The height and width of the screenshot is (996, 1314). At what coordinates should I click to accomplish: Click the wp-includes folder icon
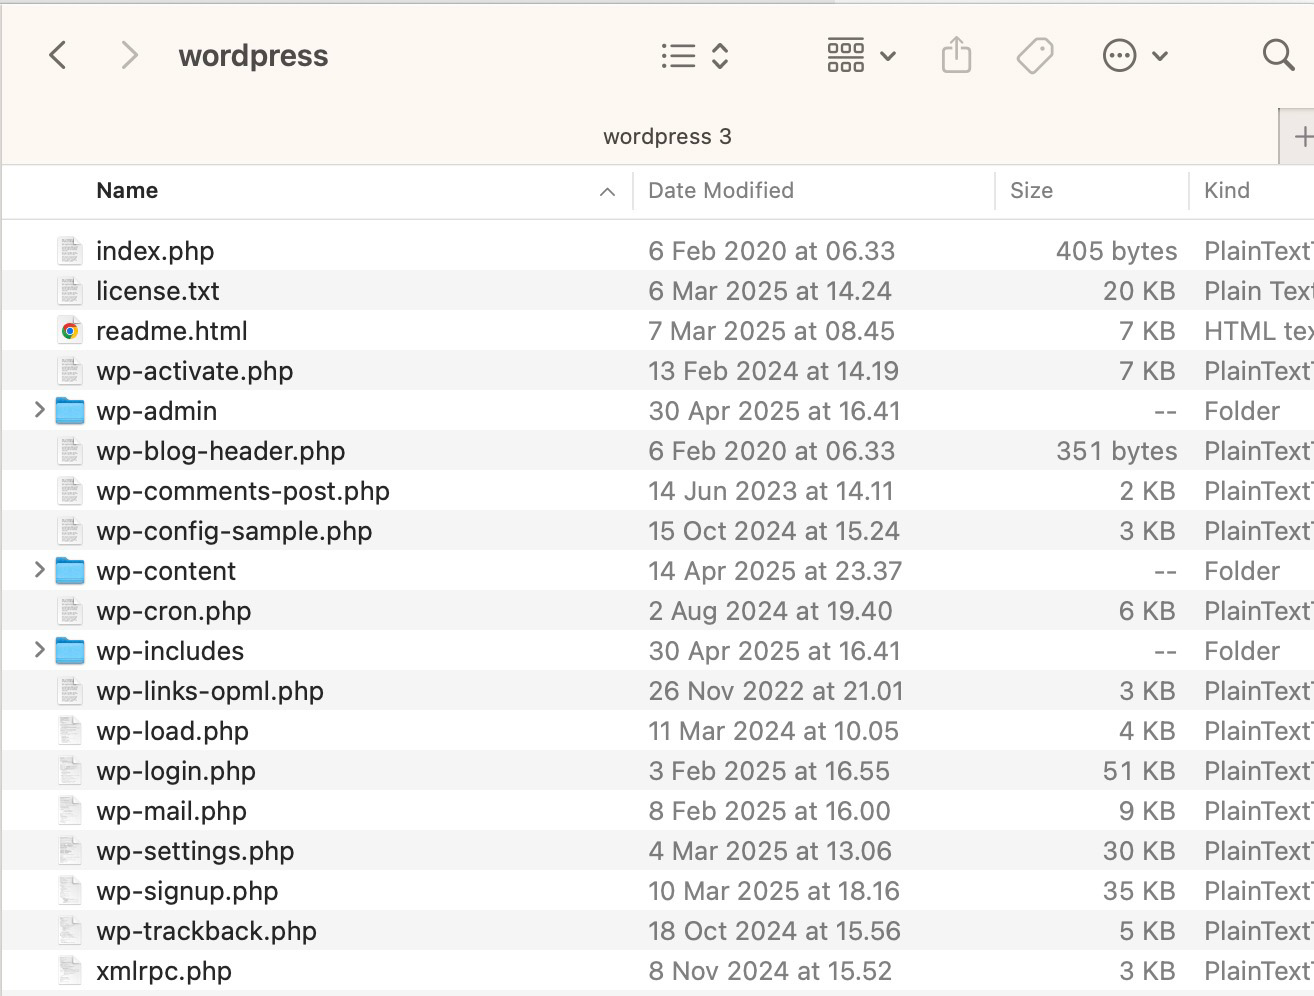[70, 651]
